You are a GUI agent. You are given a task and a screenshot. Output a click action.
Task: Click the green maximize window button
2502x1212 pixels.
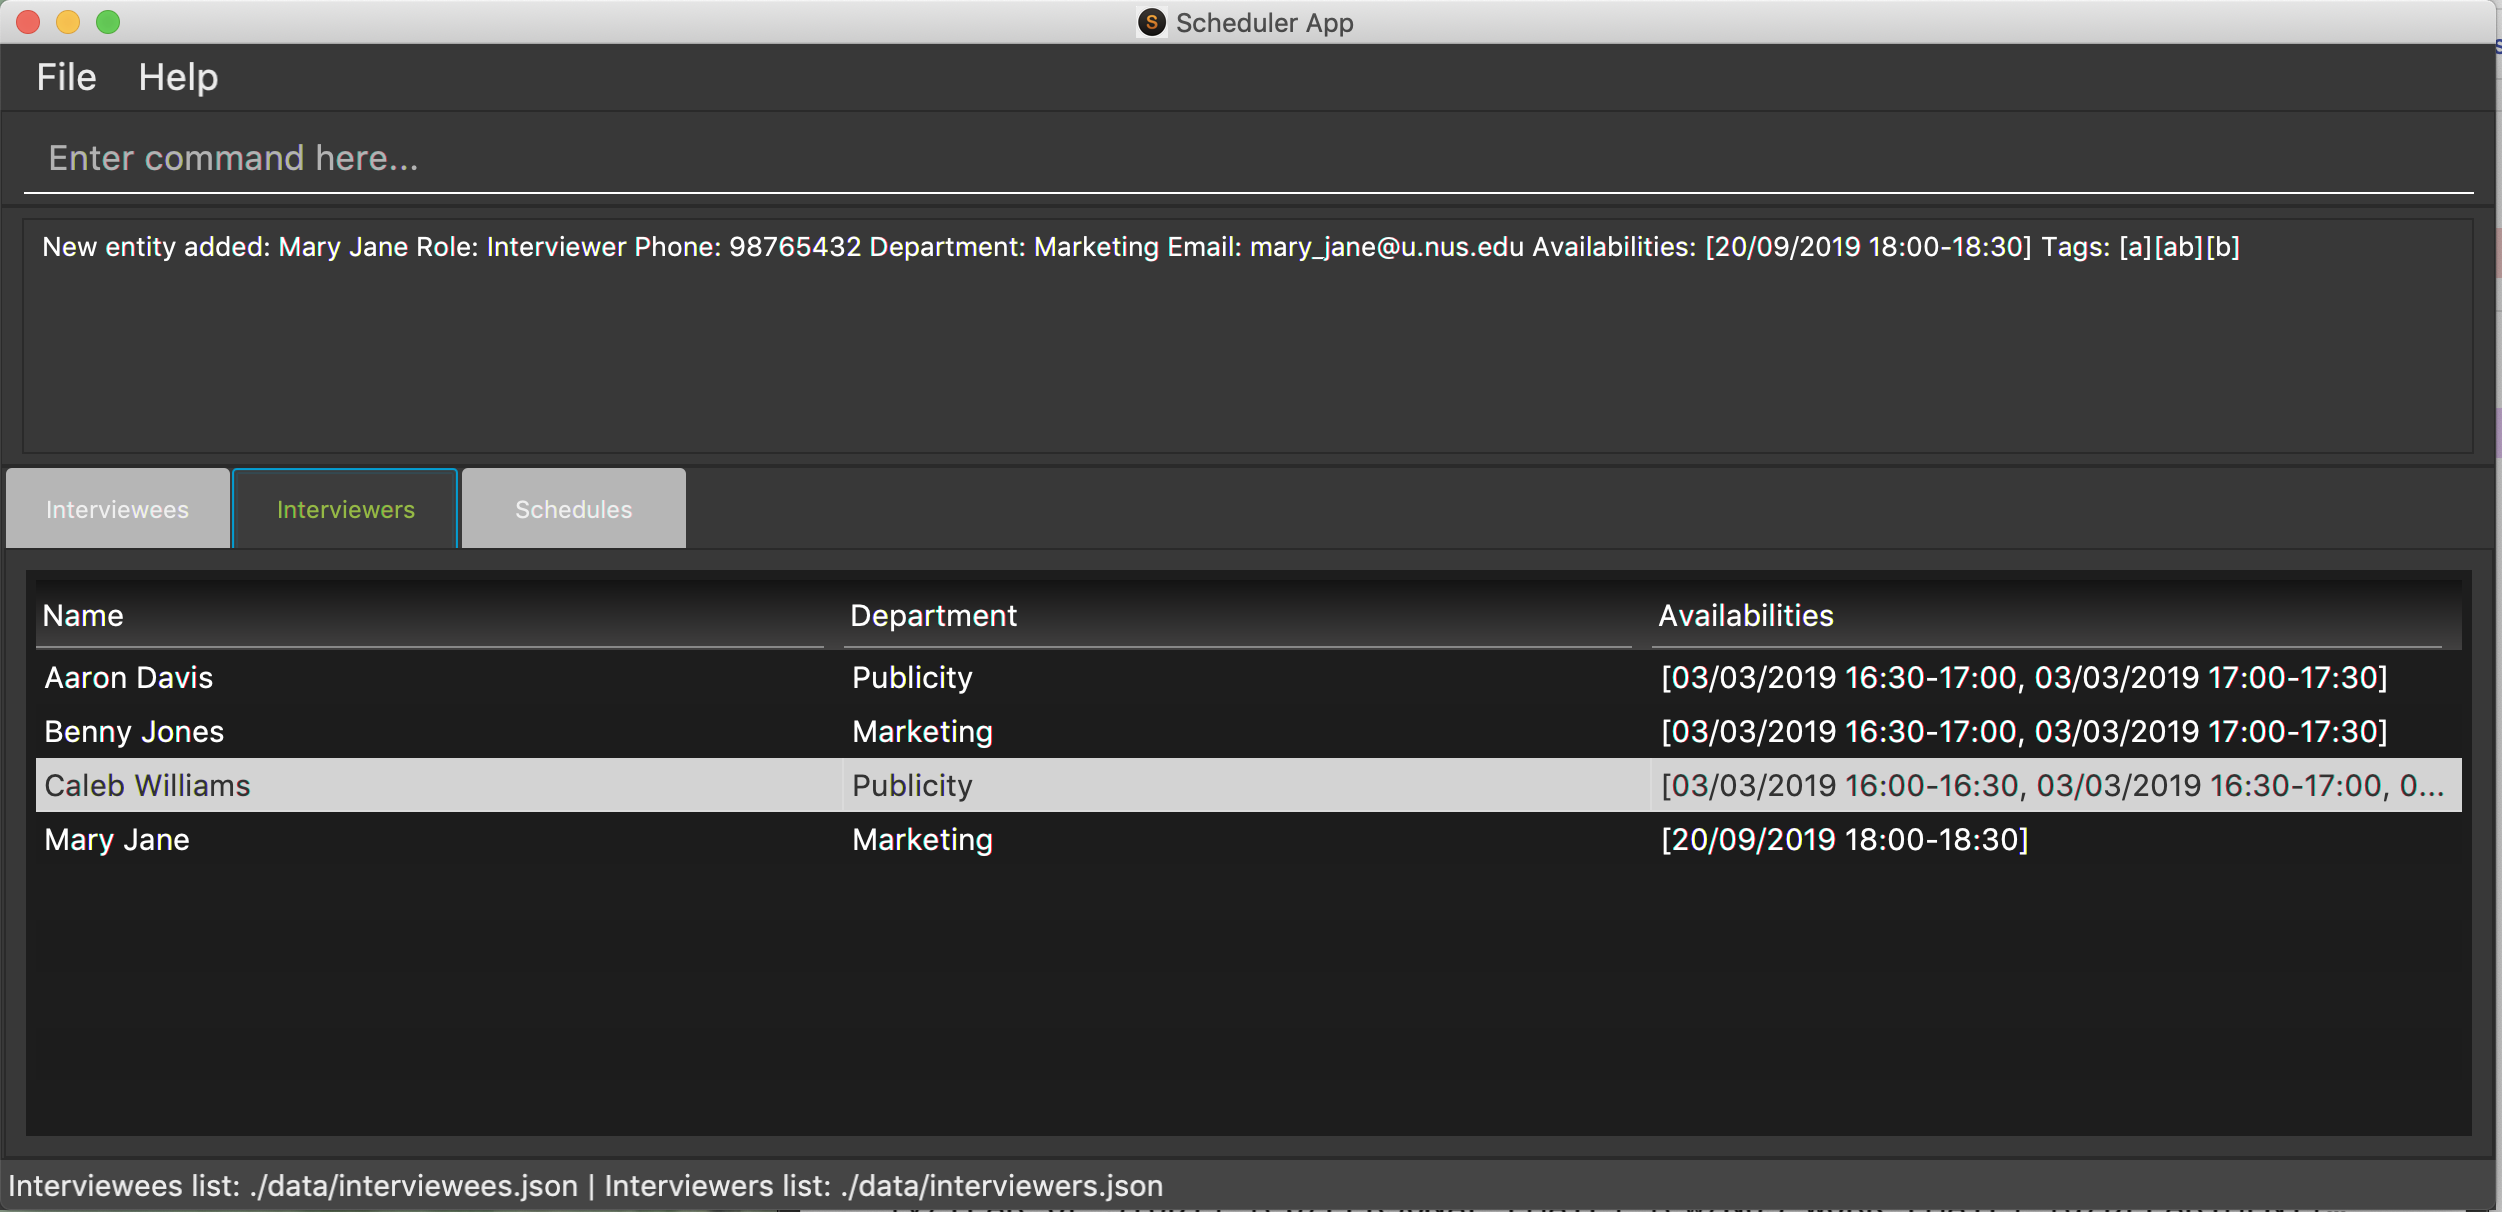coord(108,22)
